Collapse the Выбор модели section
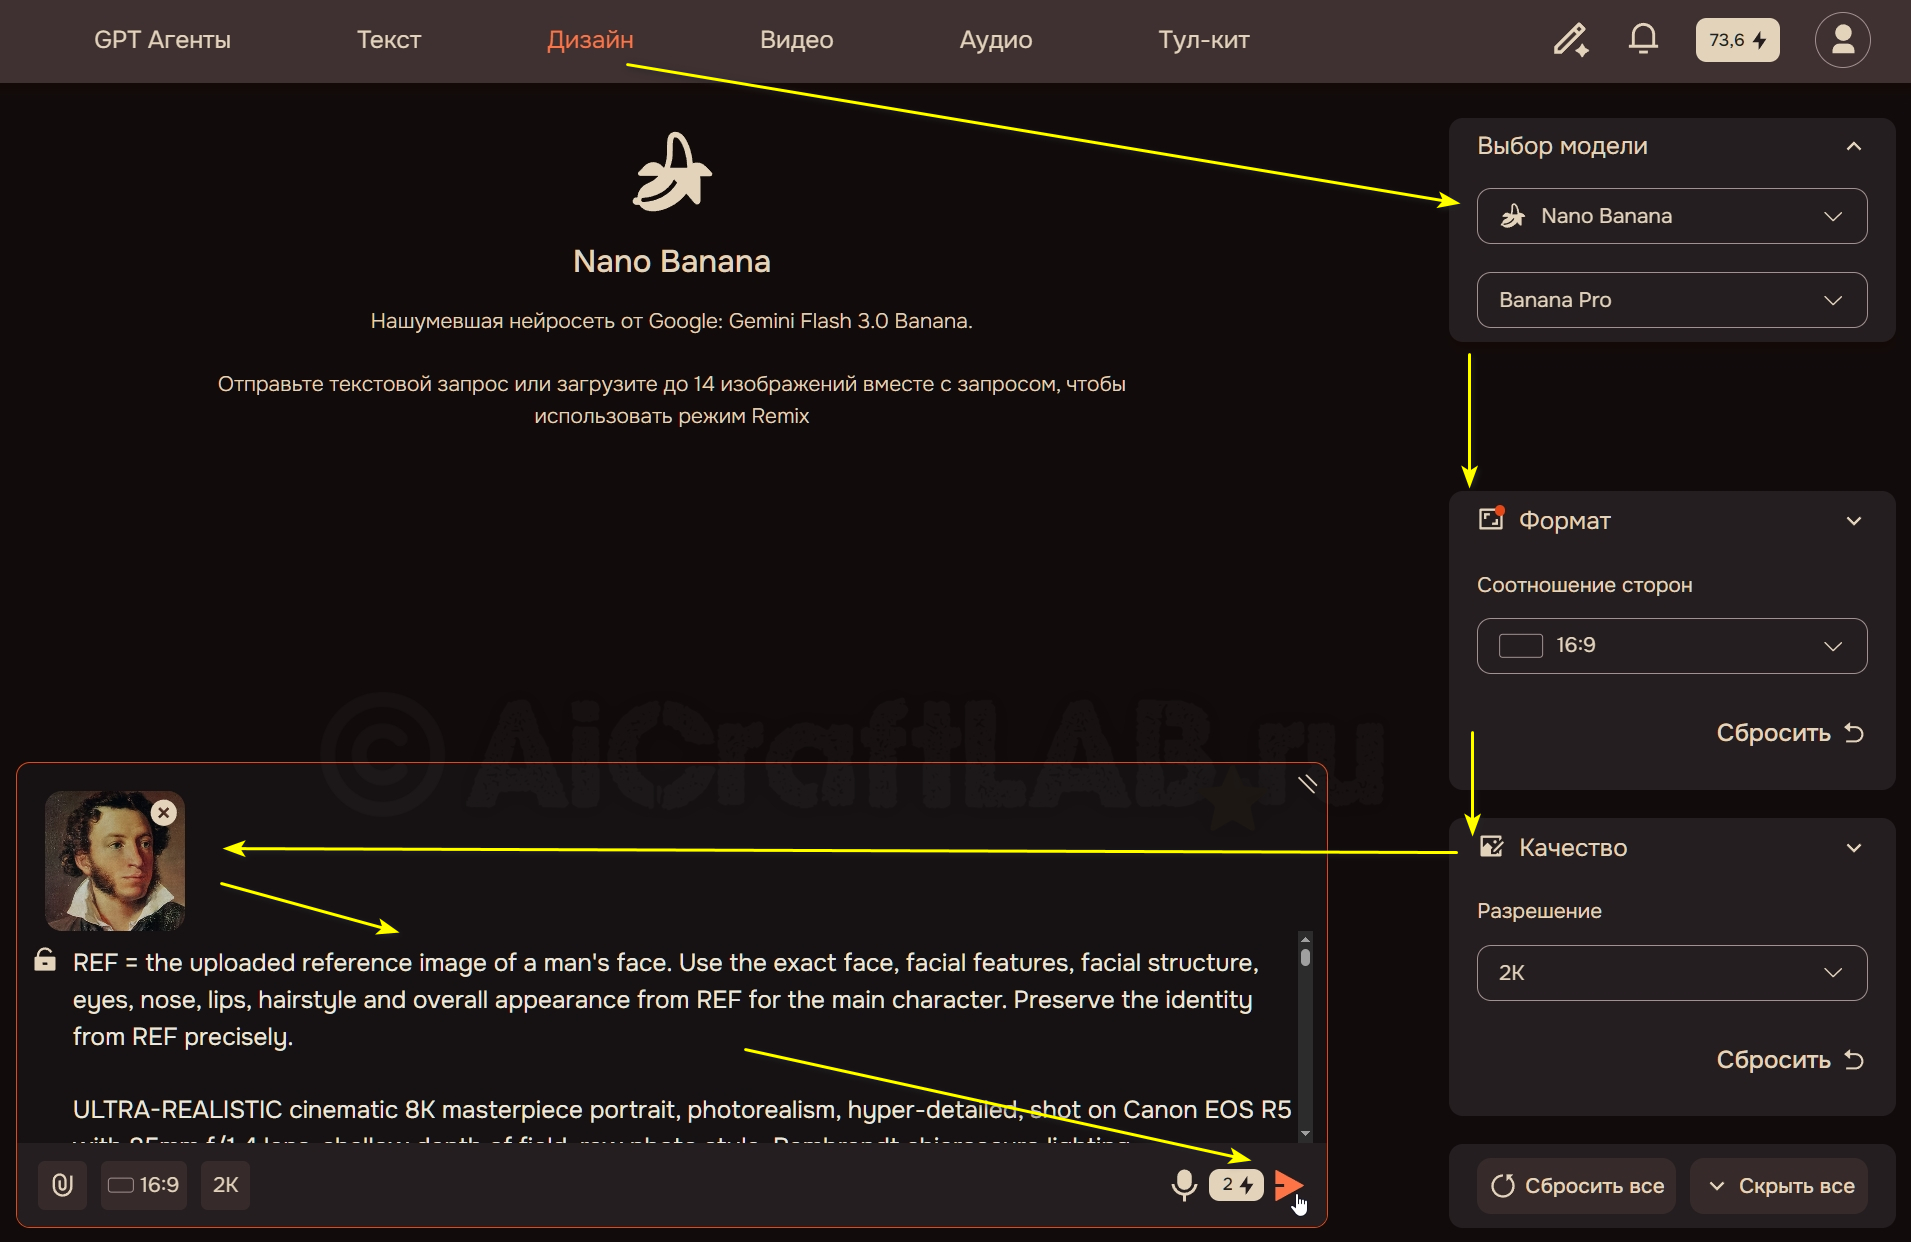Screen dimensions: 1911x1242 coord(1854,146)
